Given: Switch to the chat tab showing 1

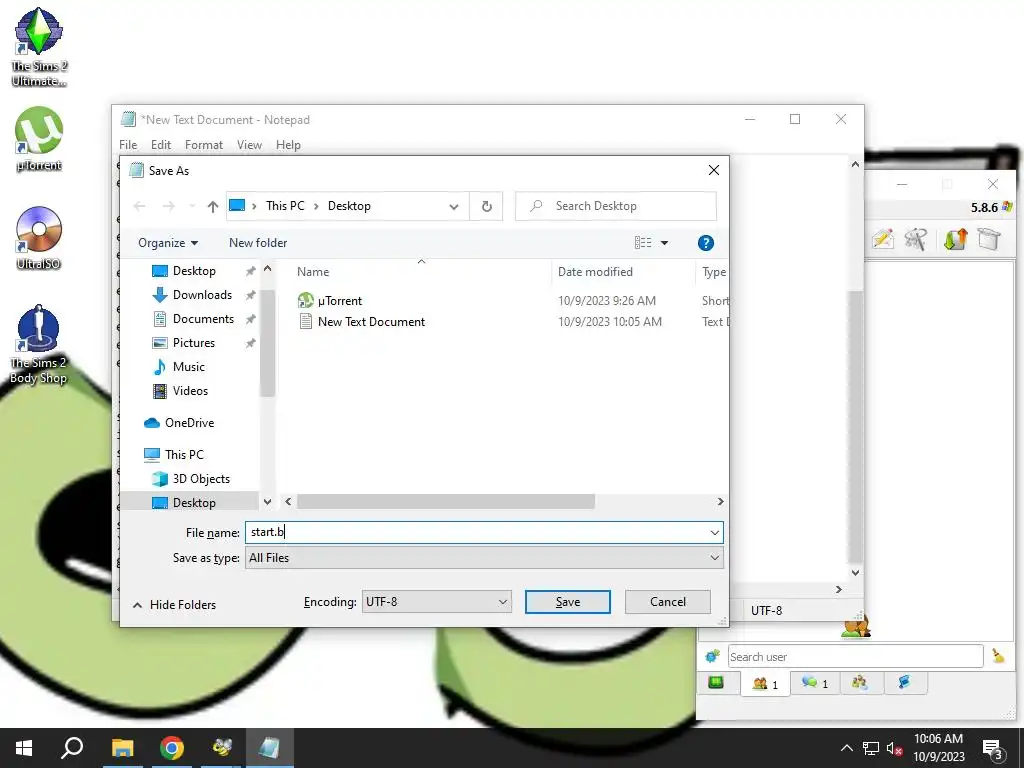Looking at the screenshot, I should click(x=815, y=683).
